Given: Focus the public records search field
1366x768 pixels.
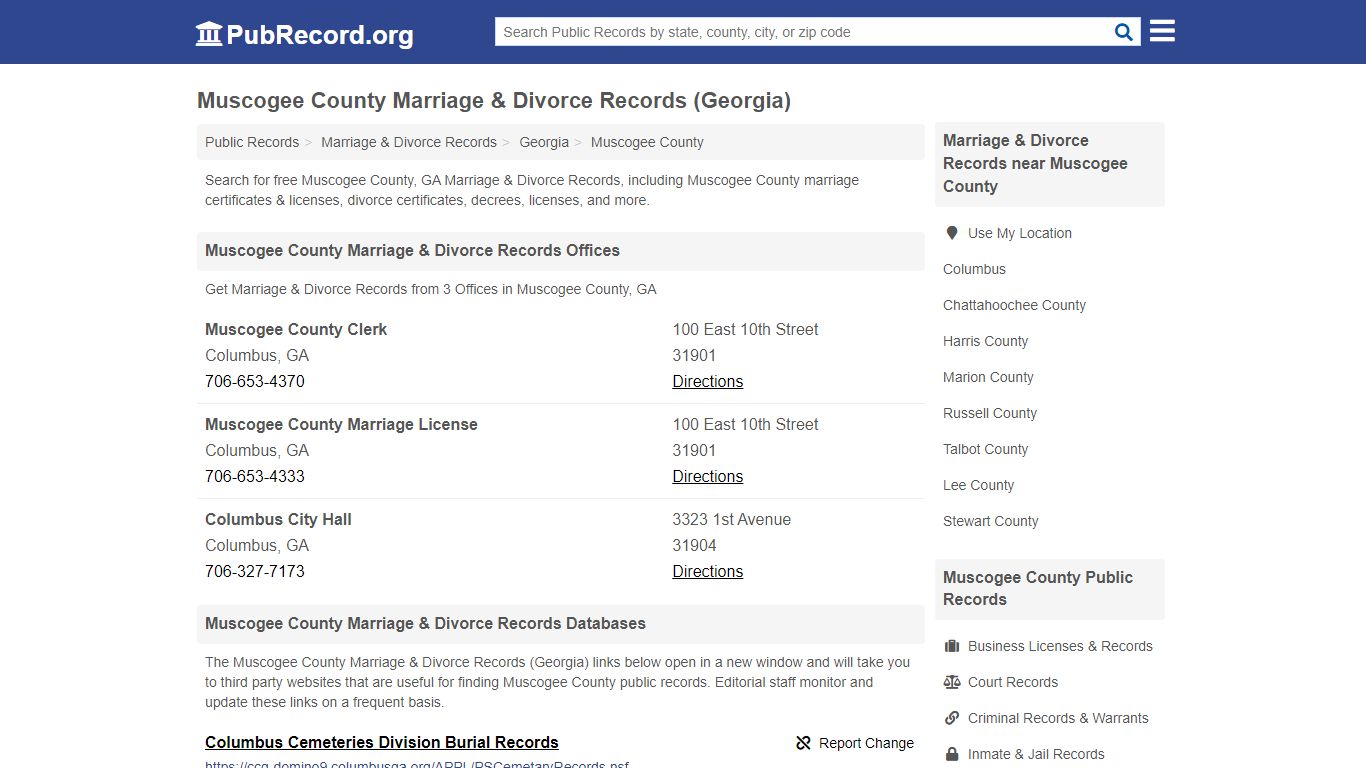Looking at the screenshot, I should (x=802, y=32).
